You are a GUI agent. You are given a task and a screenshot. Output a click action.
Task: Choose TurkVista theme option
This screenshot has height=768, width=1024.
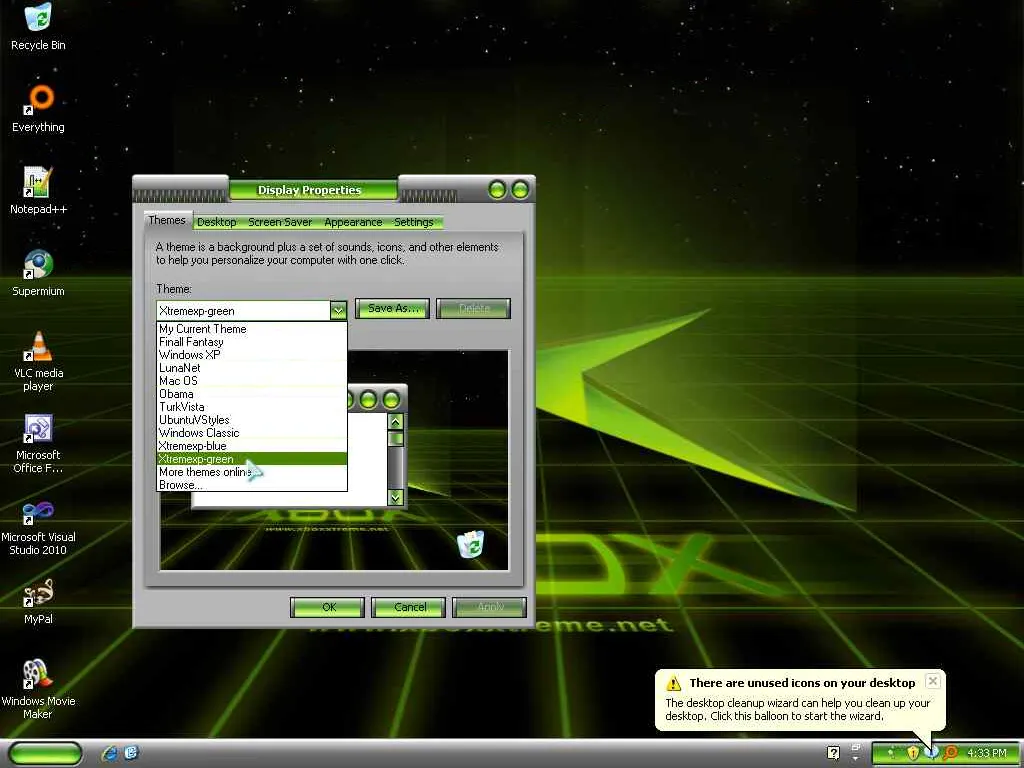point(252,407)
